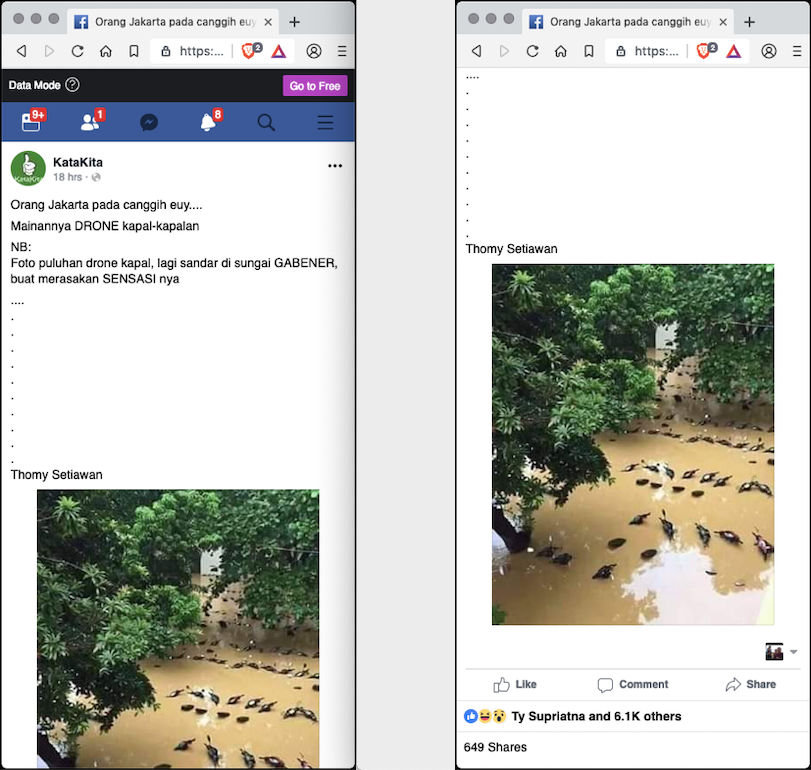Click Data Mode help question mark icon
This screenshot has height=770, width=811.
click(72, 86)
